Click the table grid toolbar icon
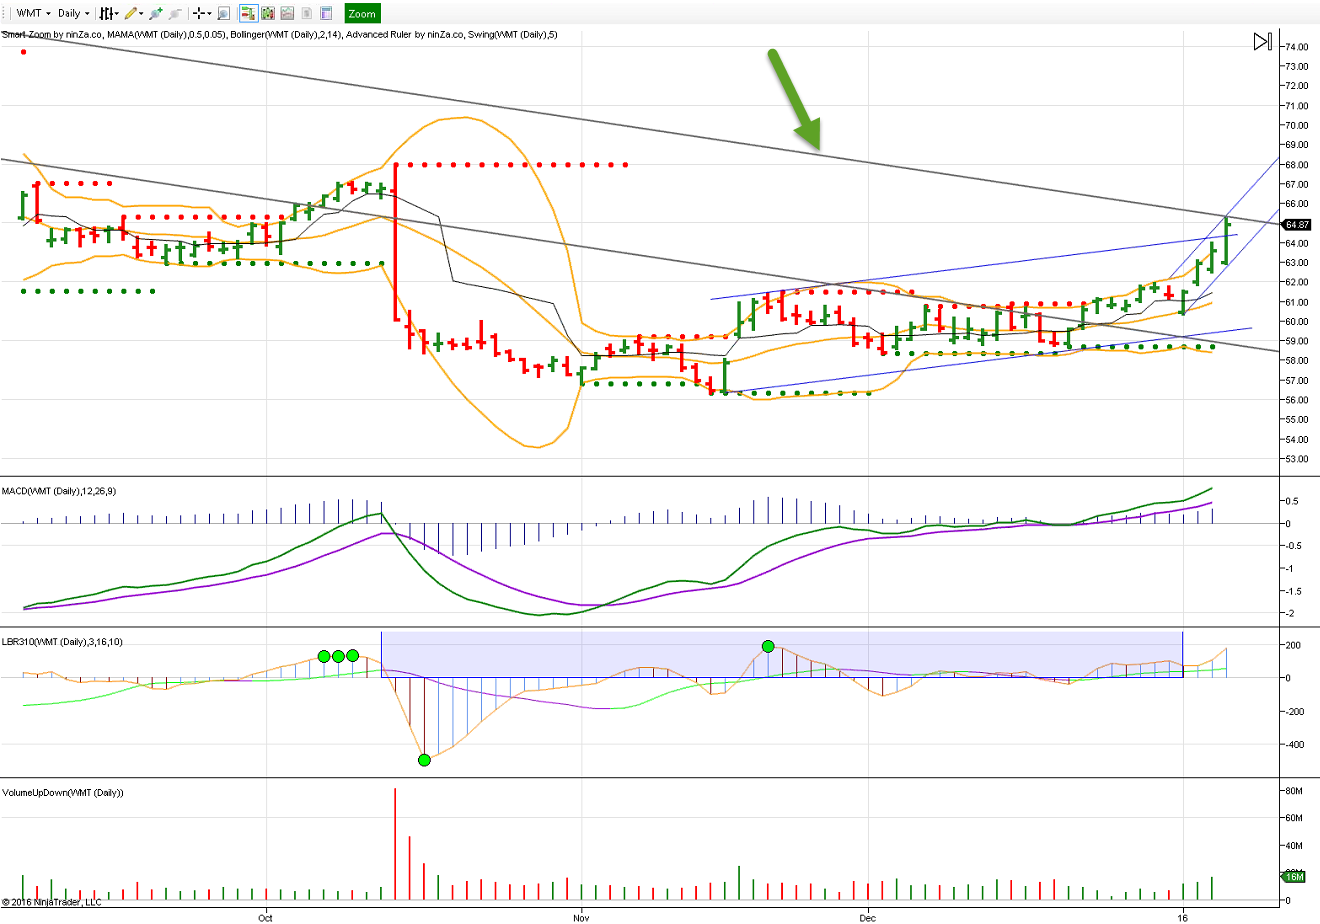1320x924 pixels. point(326,13)
